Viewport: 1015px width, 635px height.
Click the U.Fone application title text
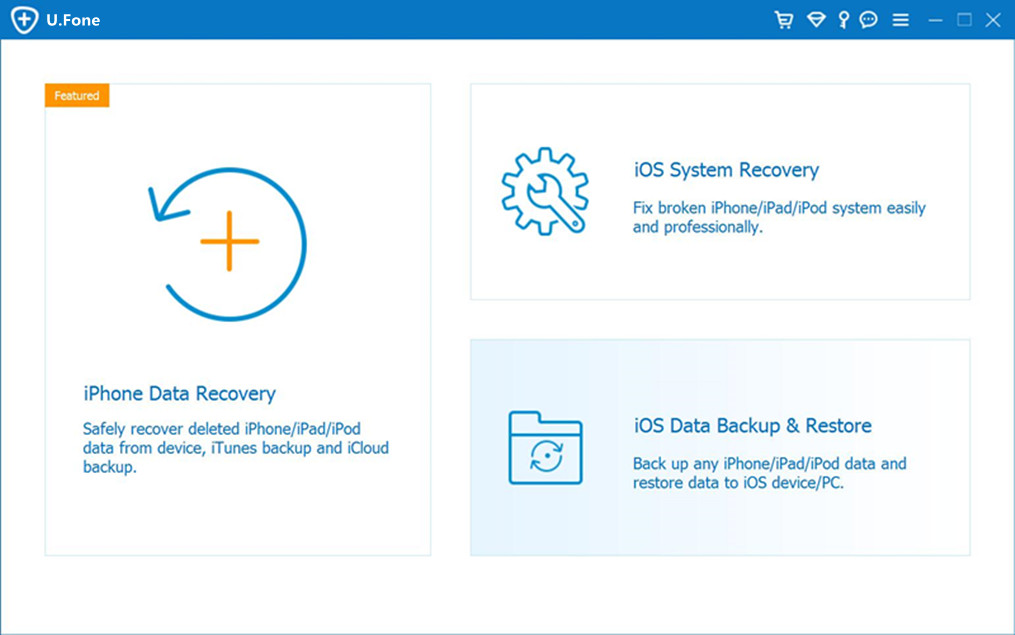coord(73,20)
